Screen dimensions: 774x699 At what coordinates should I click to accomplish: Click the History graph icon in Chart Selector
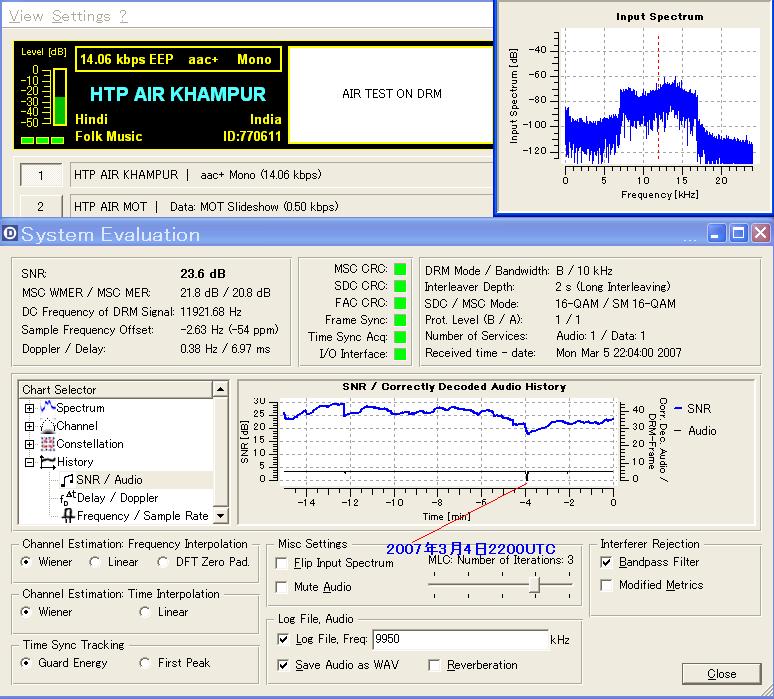pos(47,462)
